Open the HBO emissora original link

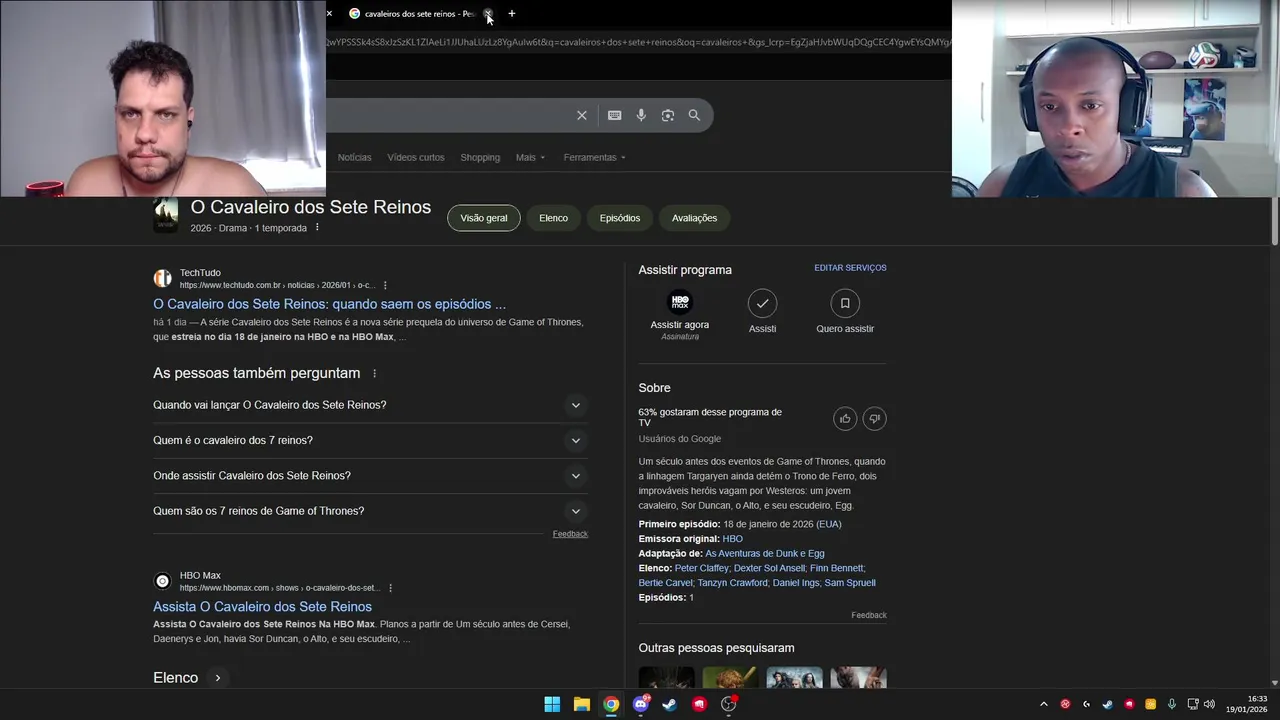point(732,539)
